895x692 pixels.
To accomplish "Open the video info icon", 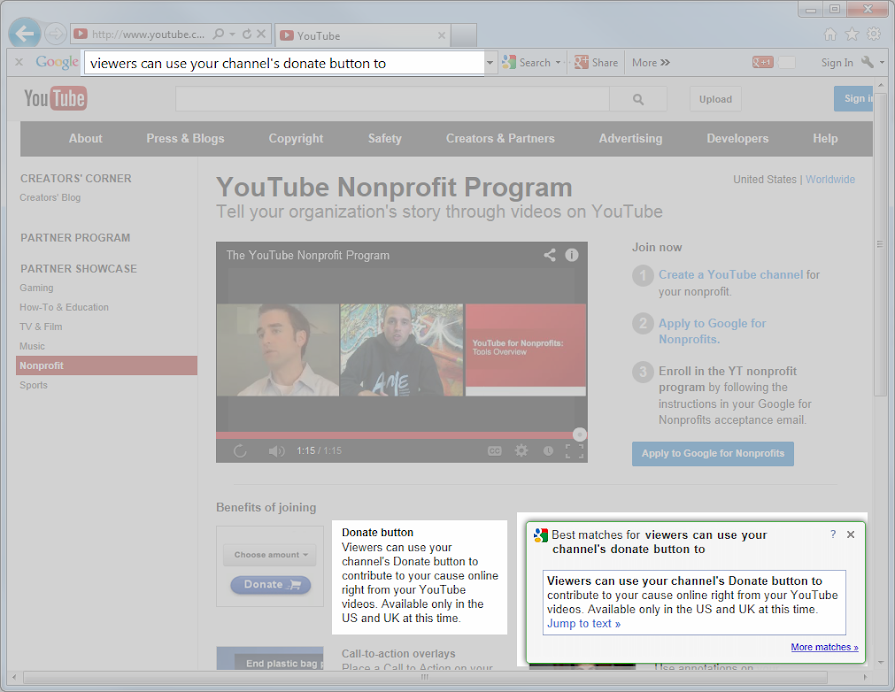I will (x=572, y=255).
